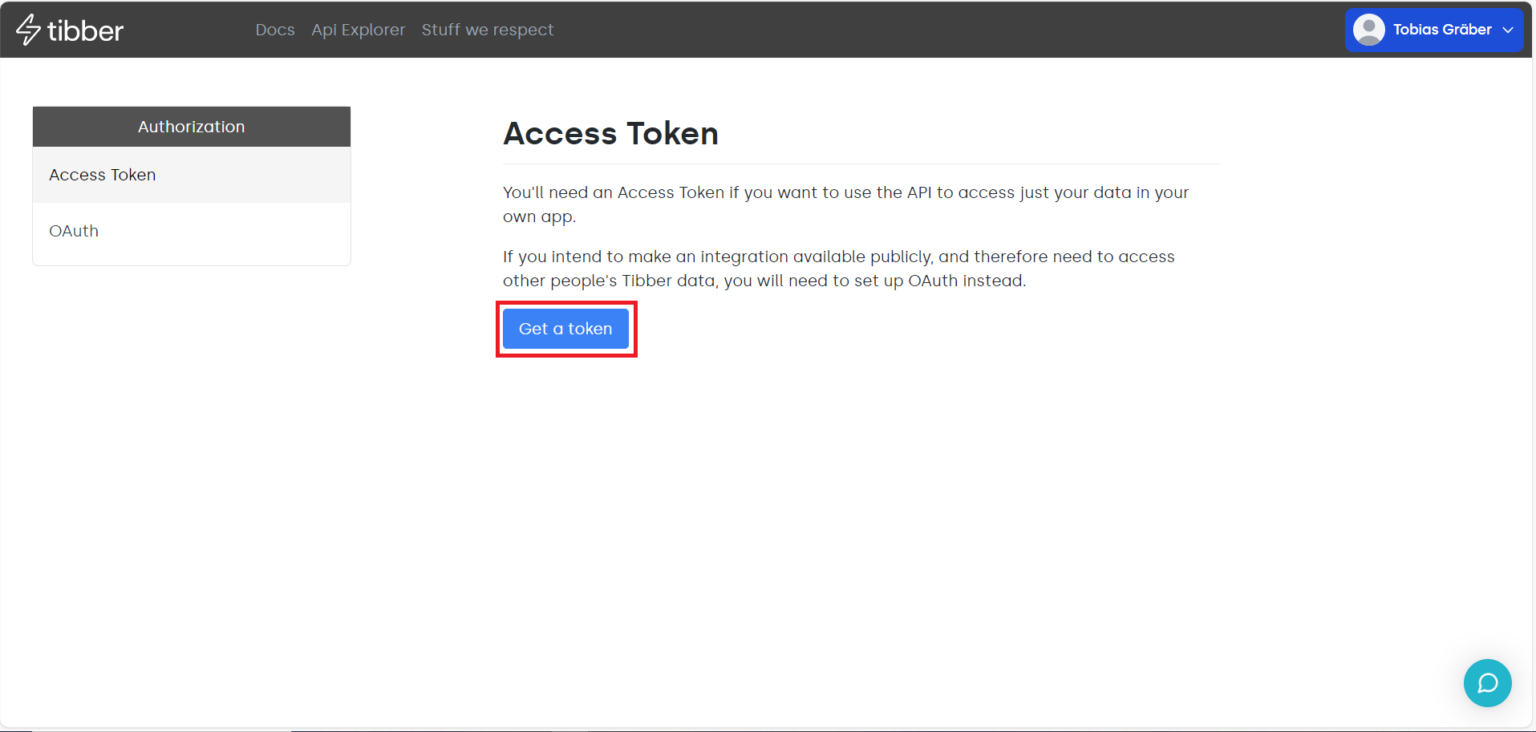Screen dimensions: 1536x732
Task: Select Access Token in the sidebar
Action: coord(103,175)
